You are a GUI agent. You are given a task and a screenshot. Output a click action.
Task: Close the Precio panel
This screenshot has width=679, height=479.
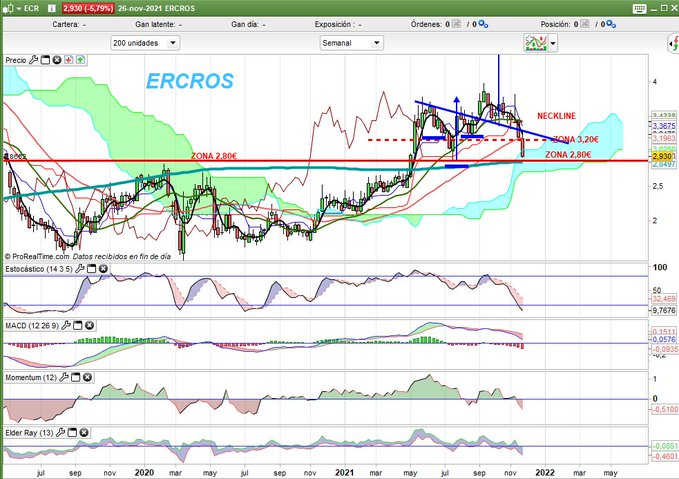coord(57,60)
